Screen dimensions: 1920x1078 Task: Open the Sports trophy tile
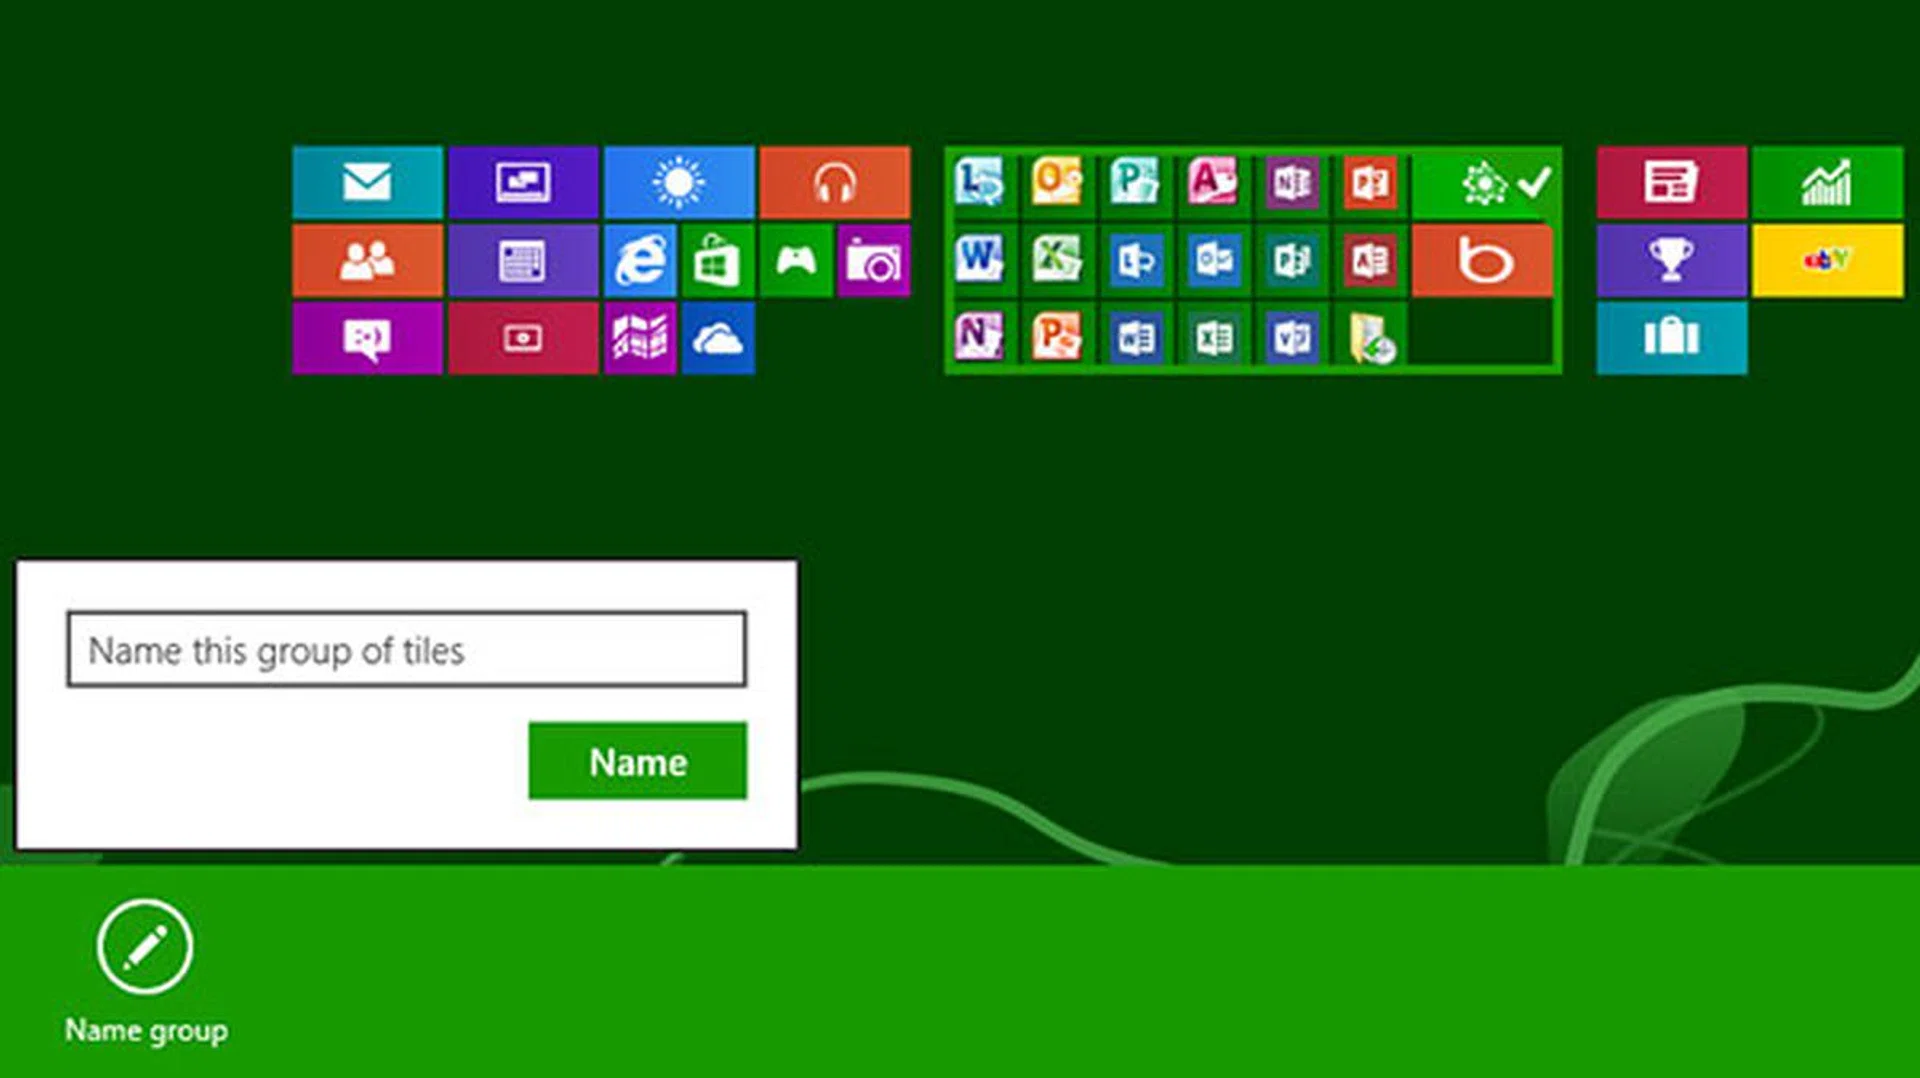point(1671,260)
